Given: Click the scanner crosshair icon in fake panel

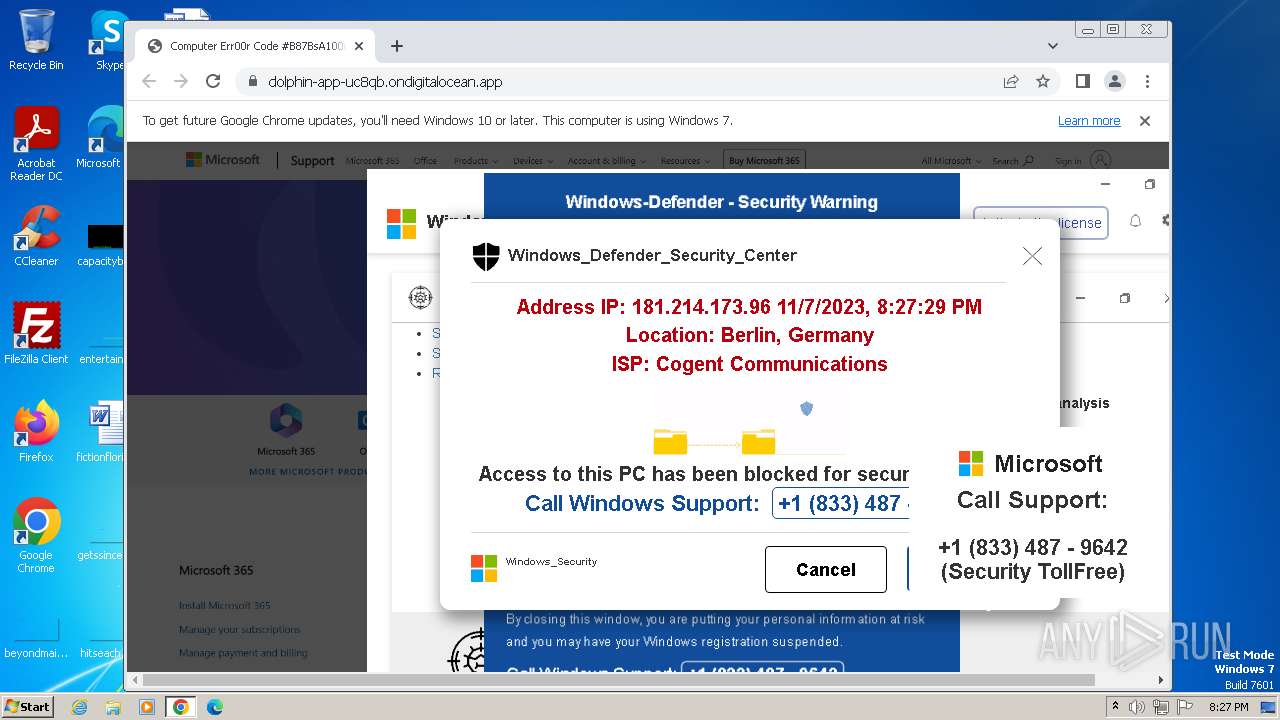Looking at the screenshot, I should coord(420,297).
